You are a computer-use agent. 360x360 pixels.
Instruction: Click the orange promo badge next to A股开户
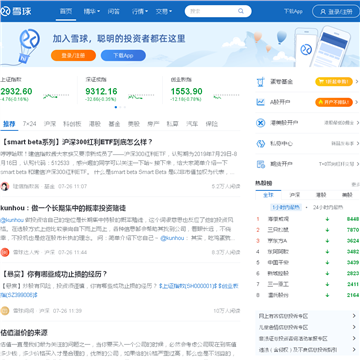(x=334, y=102)
